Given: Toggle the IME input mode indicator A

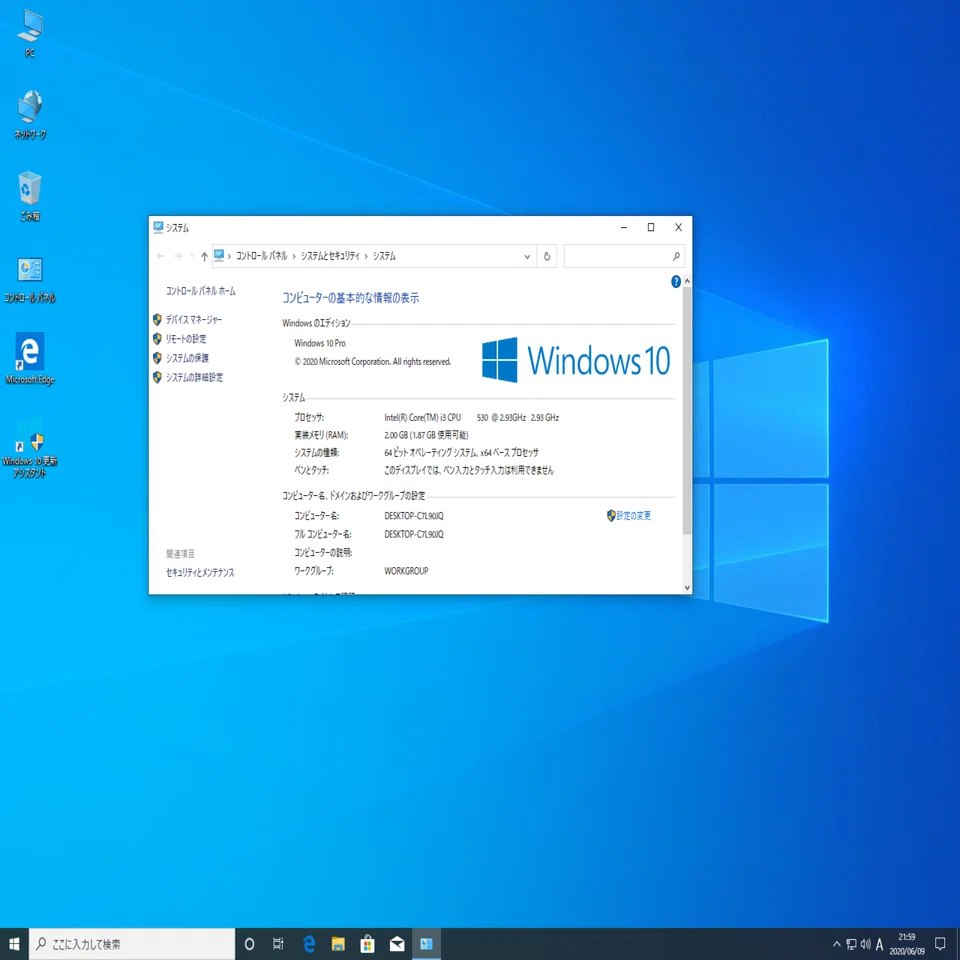Looking at the screenshot, I should pos(879,944).
